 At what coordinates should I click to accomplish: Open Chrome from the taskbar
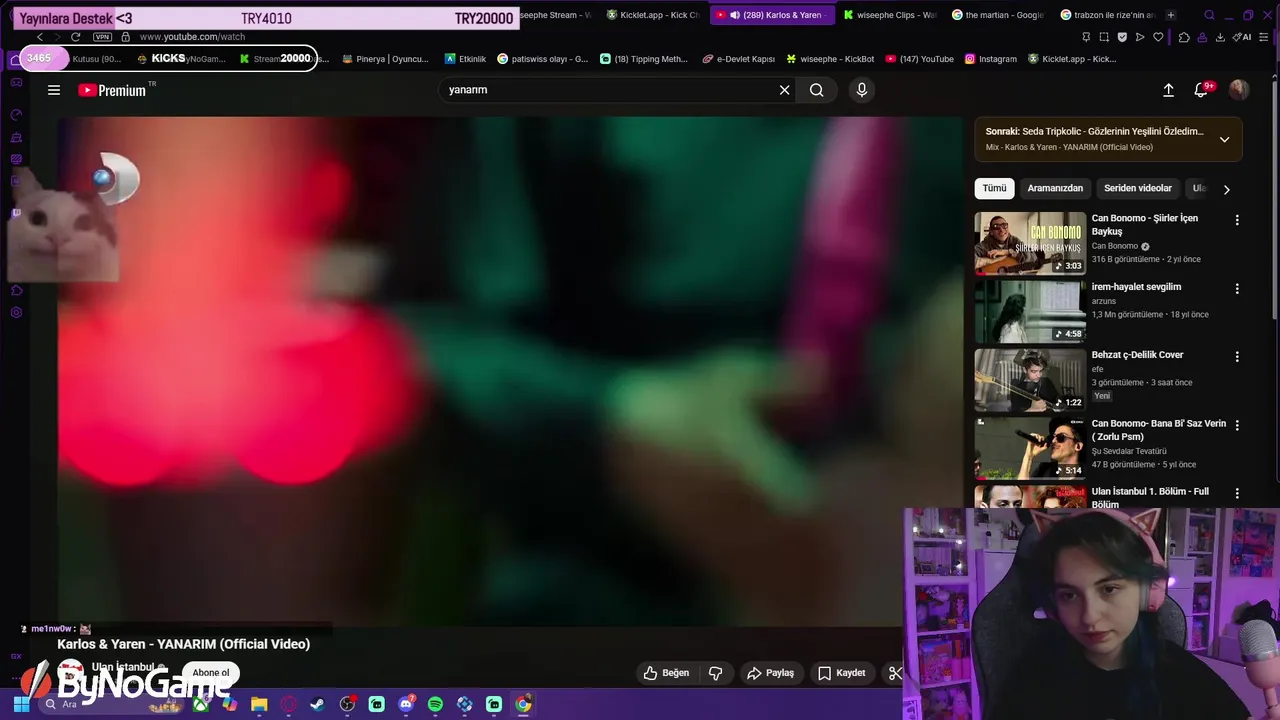pos(523,704)
